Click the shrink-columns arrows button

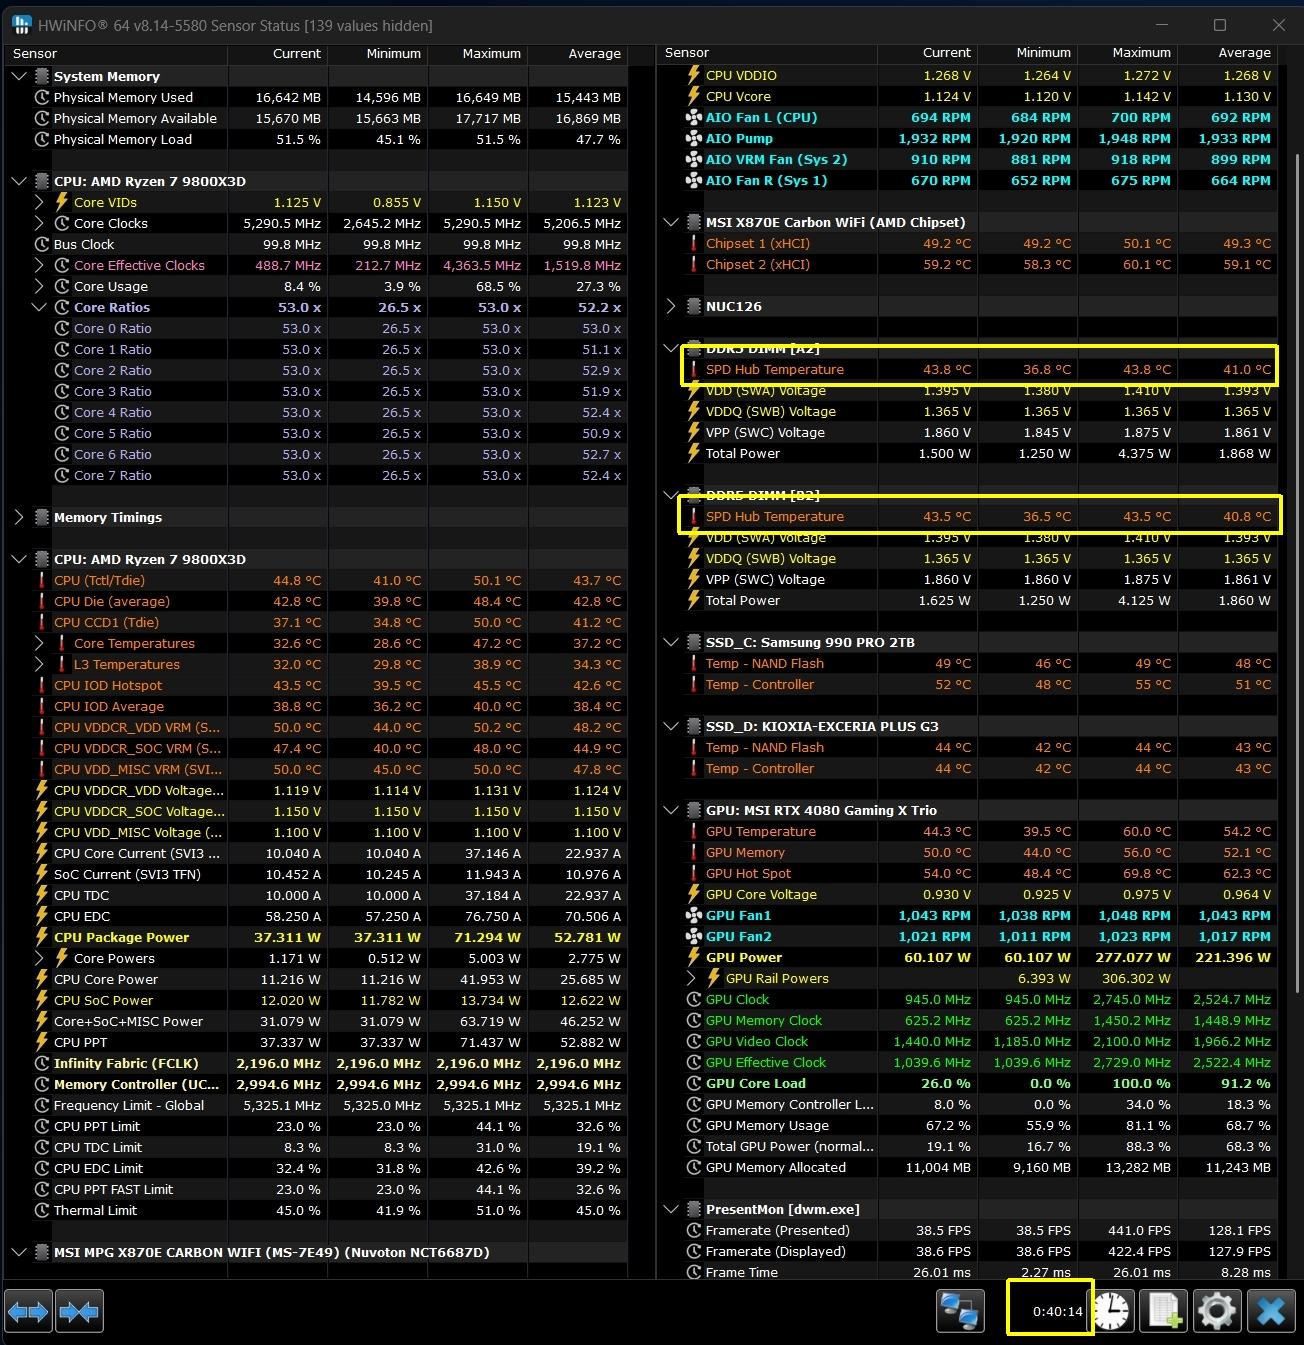click(x=79, y=1311)
